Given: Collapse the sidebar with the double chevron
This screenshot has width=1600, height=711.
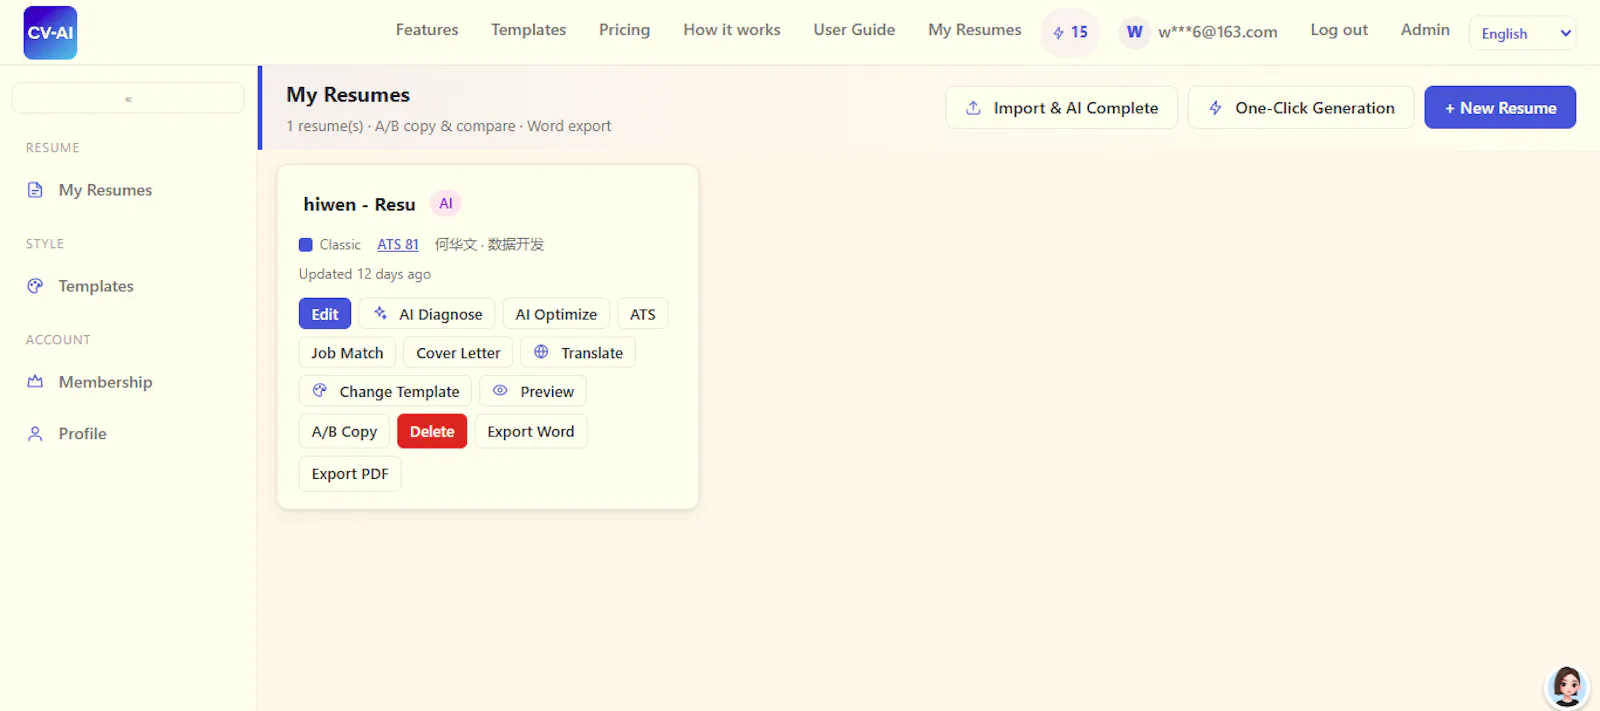Looking at the screenshot, I should point(128,98).
